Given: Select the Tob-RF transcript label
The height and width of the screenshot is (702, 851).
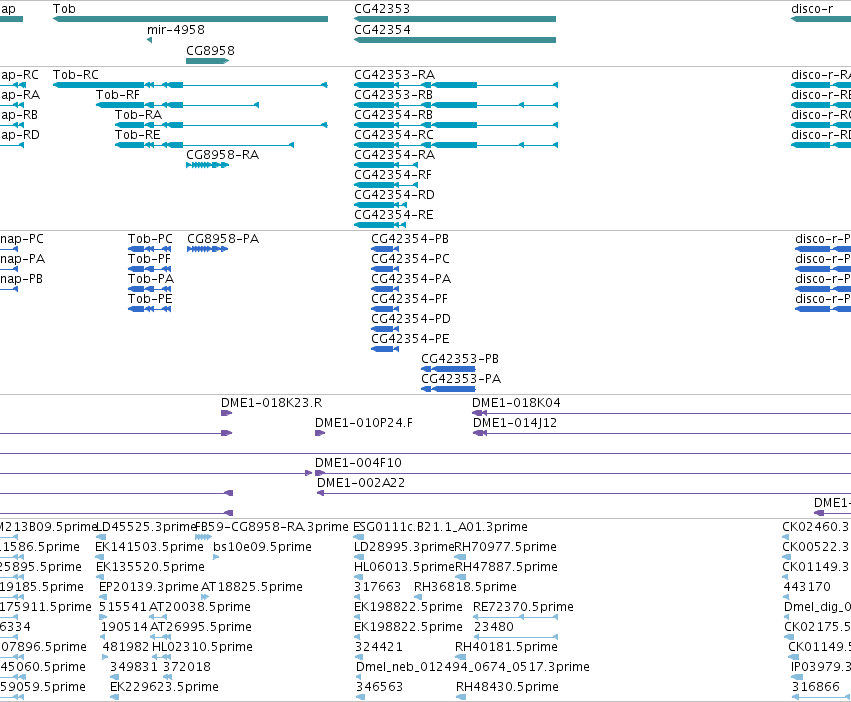Looking at the screenshot, I should point(118,95).
